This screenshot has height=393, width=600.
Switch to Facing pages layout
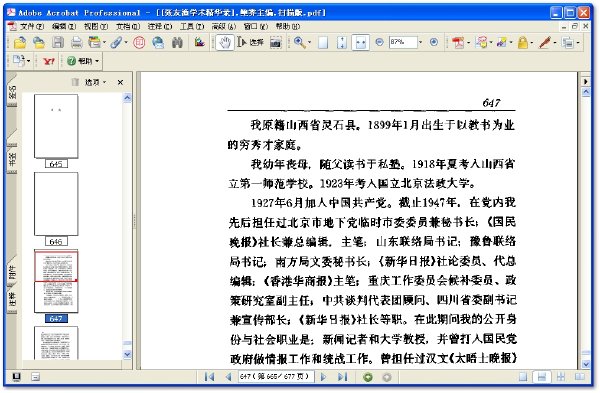click(580, 377)
